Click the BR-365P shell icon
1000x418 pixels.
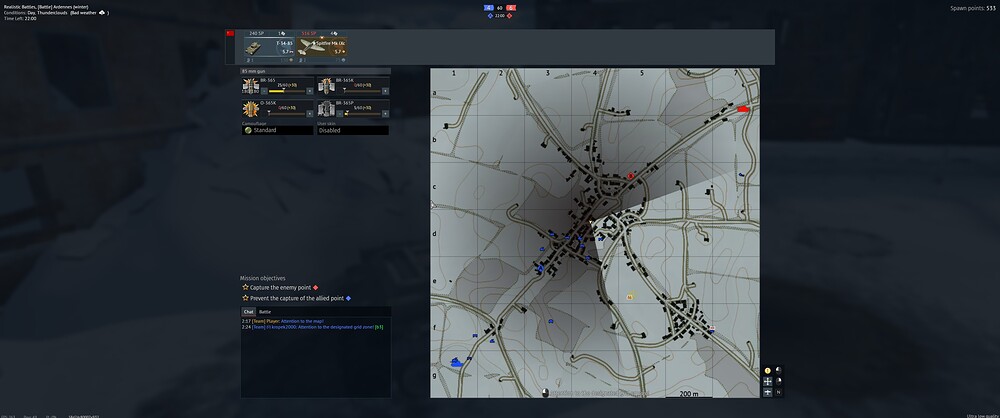tap(326, 110)
